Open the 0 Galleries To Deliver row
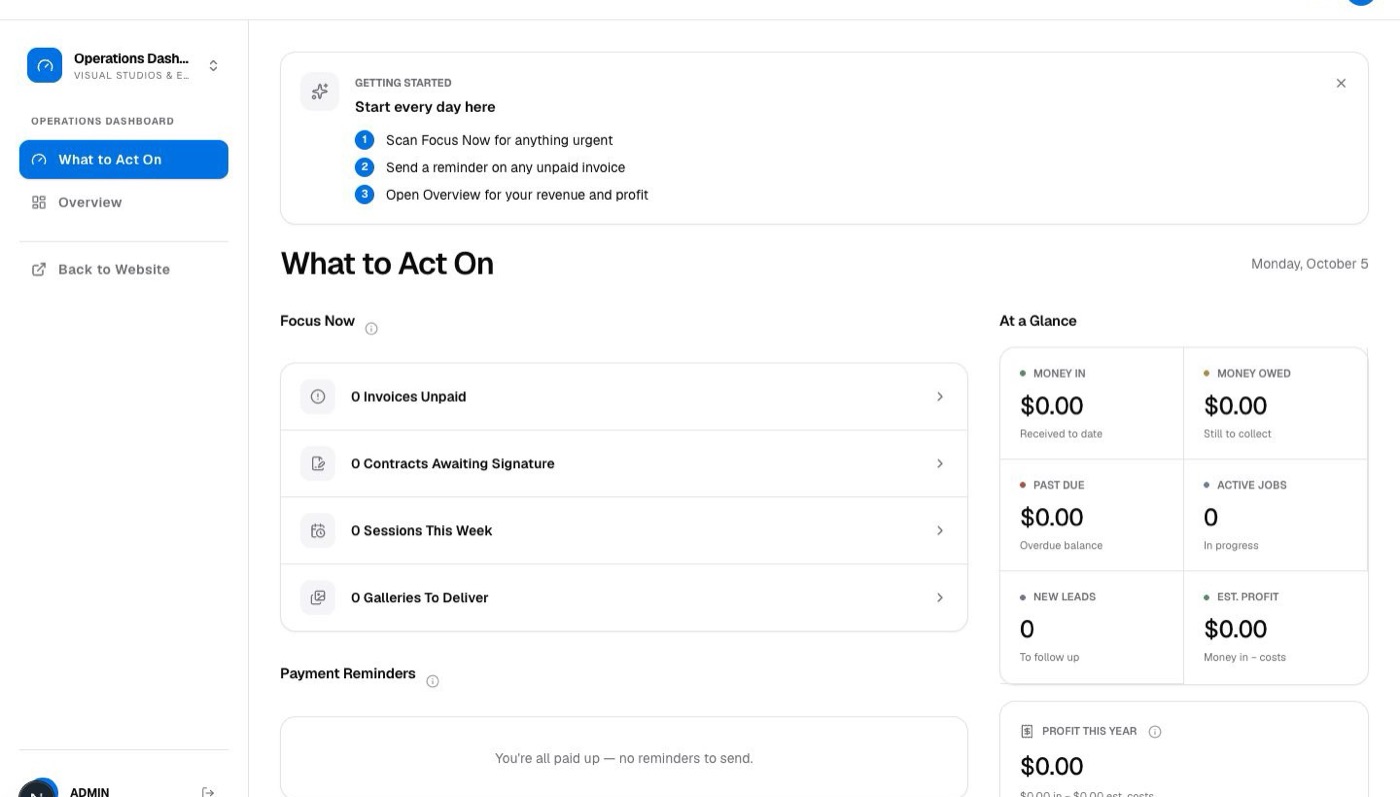Screen dimensions: 1400x797 [624, 598]
